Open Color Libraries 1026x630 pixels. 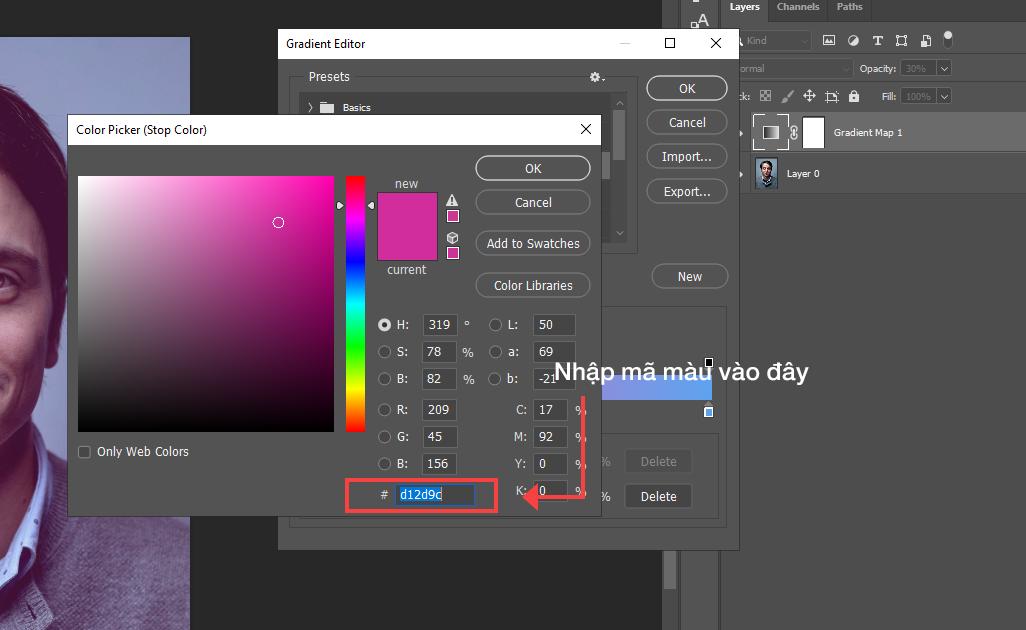(x=532, y=285)
